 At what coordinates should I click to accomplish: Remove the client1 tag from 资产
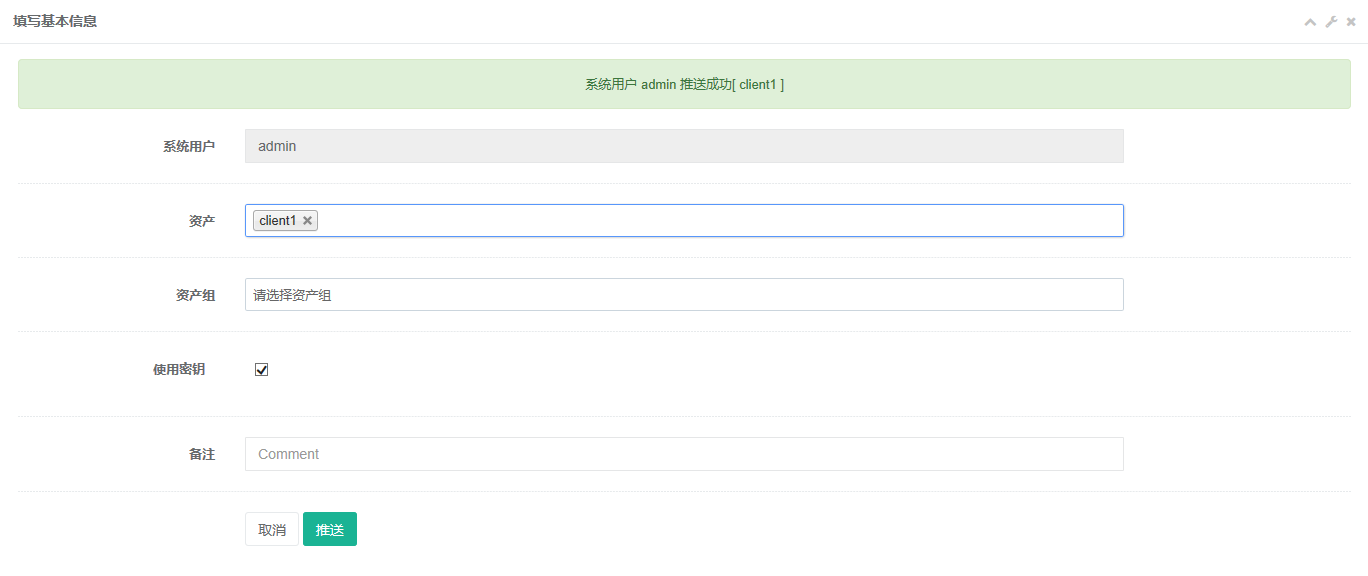pos(307,221)
